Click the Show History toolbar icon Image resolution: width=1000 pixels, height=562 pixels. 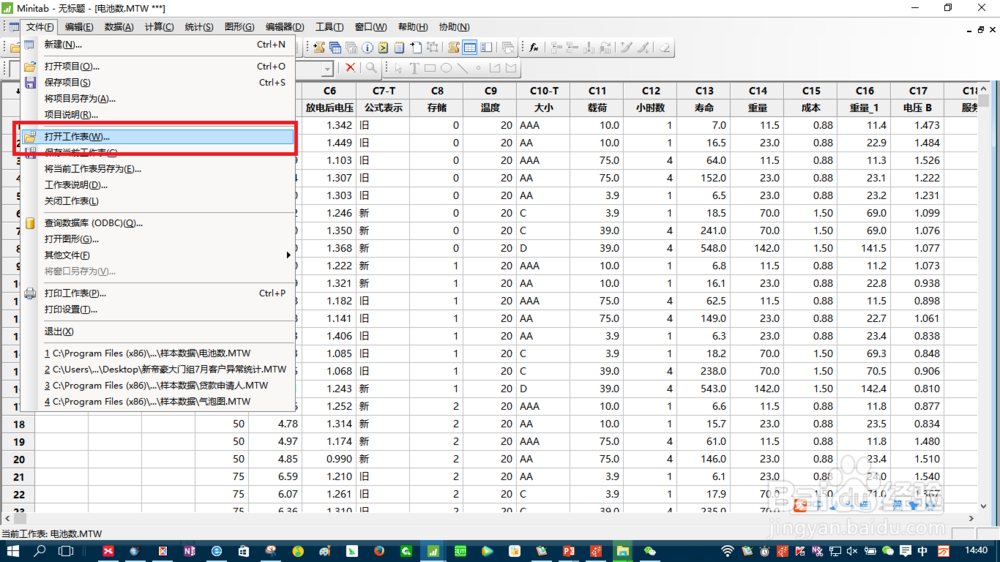383,47
